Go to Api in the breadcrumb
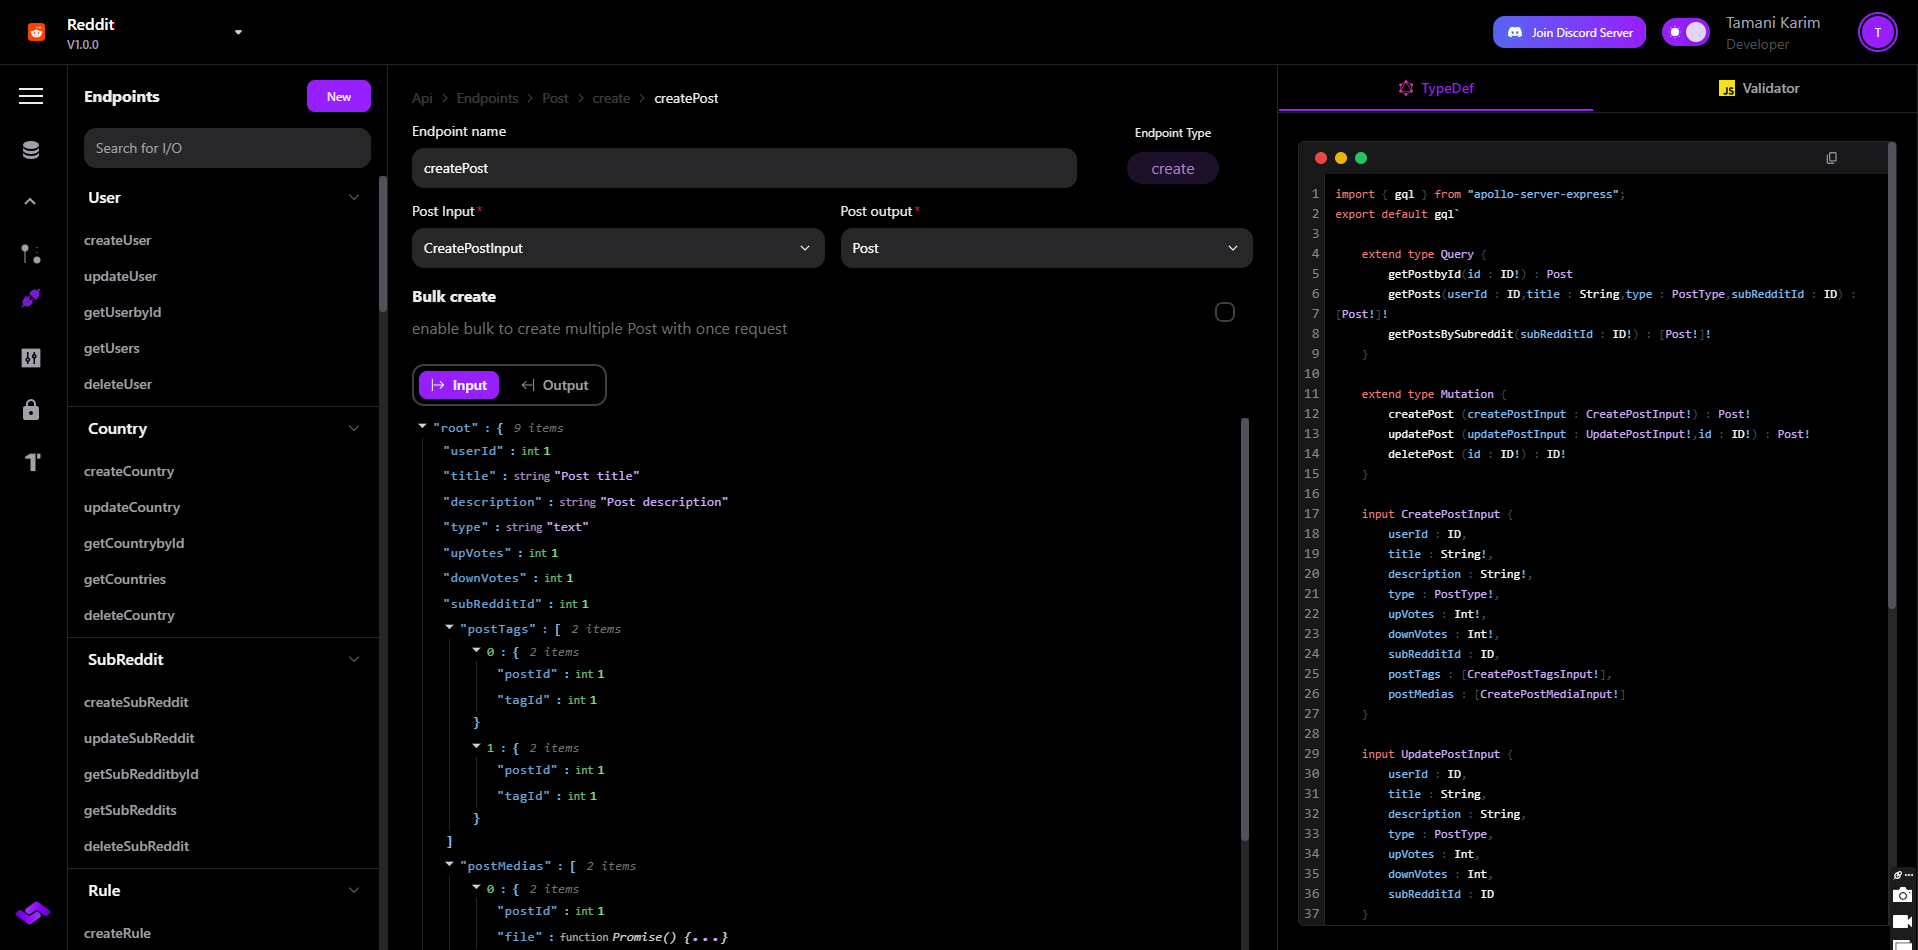The image size is (1918, 950). click(x=422, y=98)
